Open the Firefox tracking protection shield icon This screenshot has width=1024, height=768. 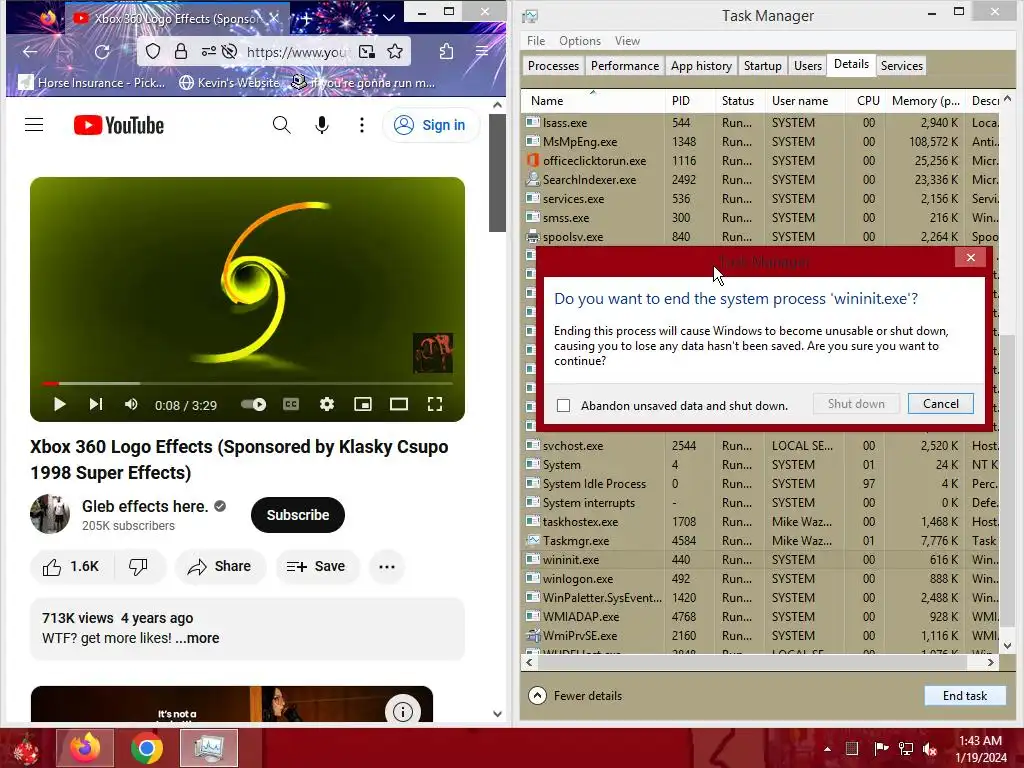153,52
